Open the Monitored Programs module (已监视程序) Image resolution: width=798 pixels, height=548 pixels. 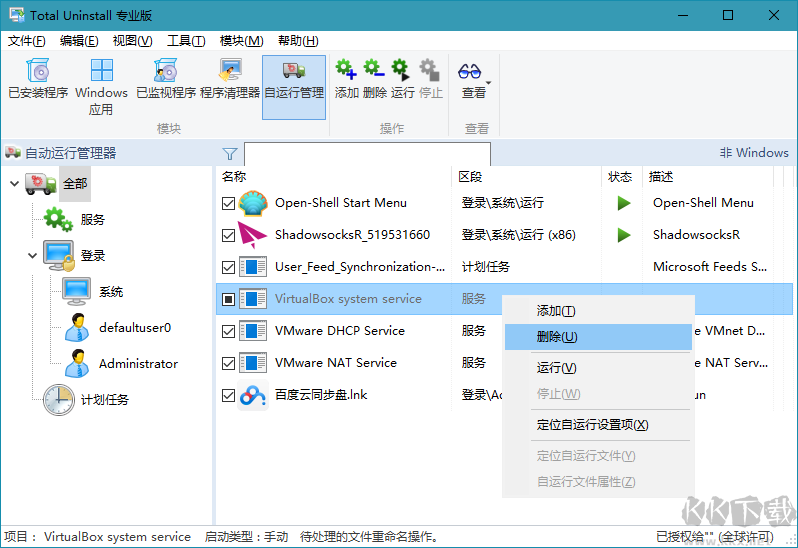point(166,79)
